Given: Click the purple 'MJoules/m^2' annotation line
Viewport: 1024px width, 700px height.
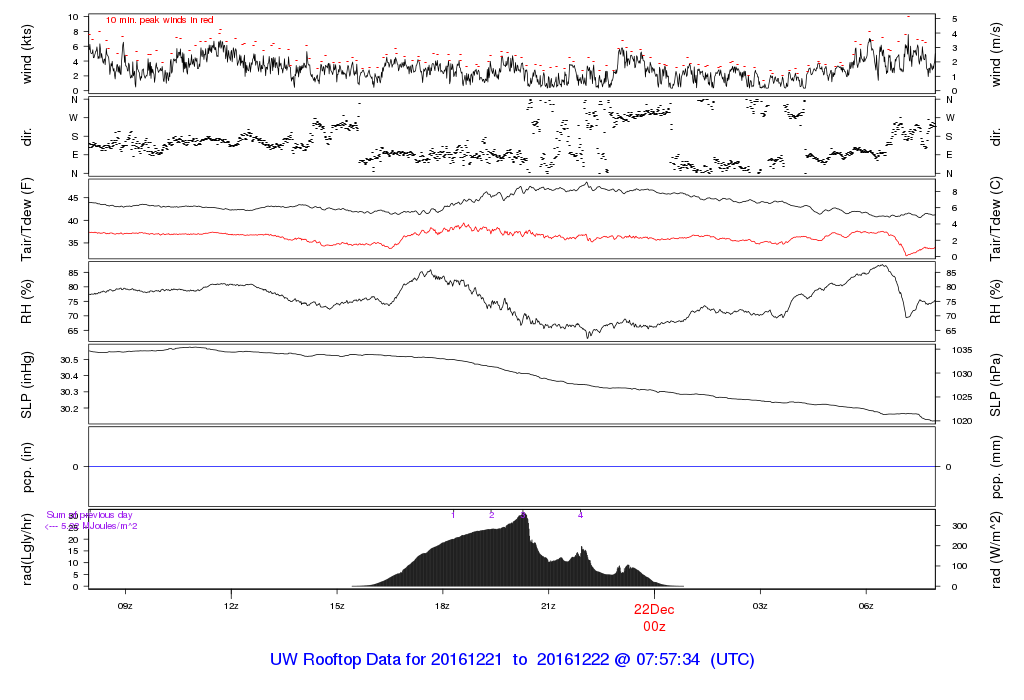Looking at the screenshot, I should (91, 526).
